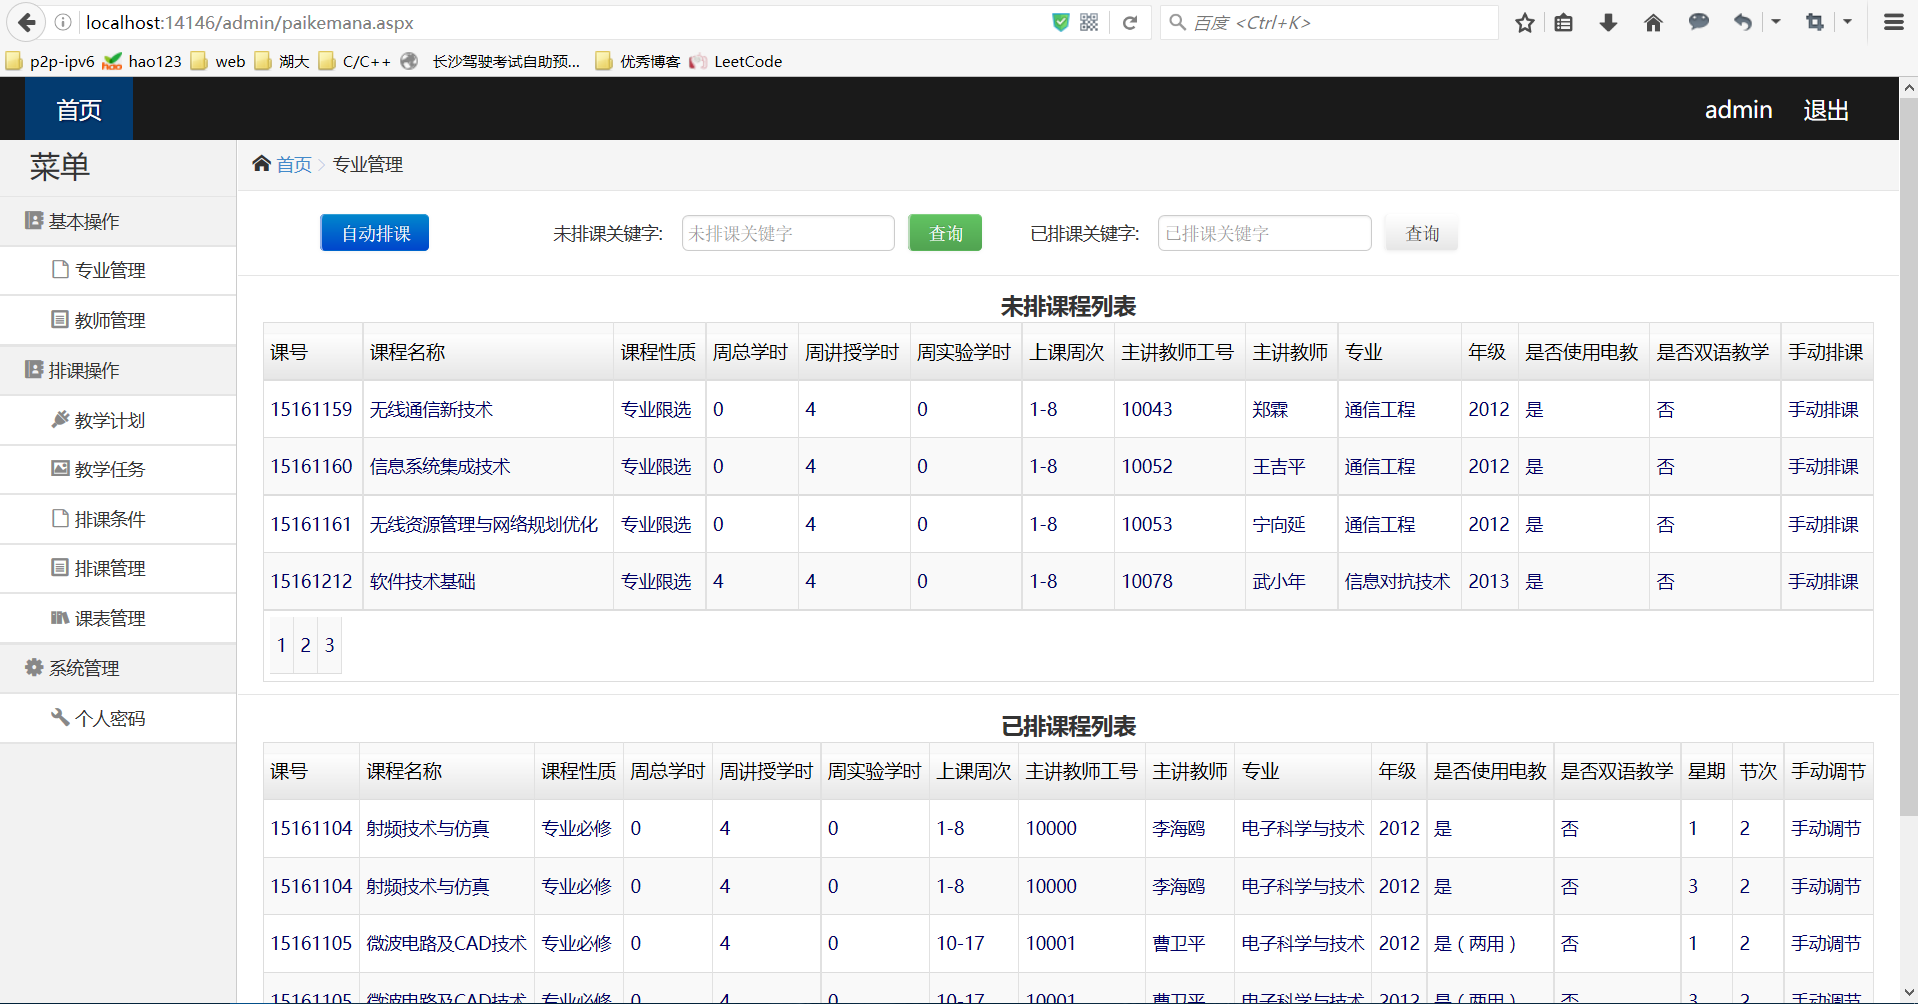Image resolution: width=1918 pixels, height=1004 pixels.
Task: Click the screenshot crop tool icon
Action: (1815, 22)
